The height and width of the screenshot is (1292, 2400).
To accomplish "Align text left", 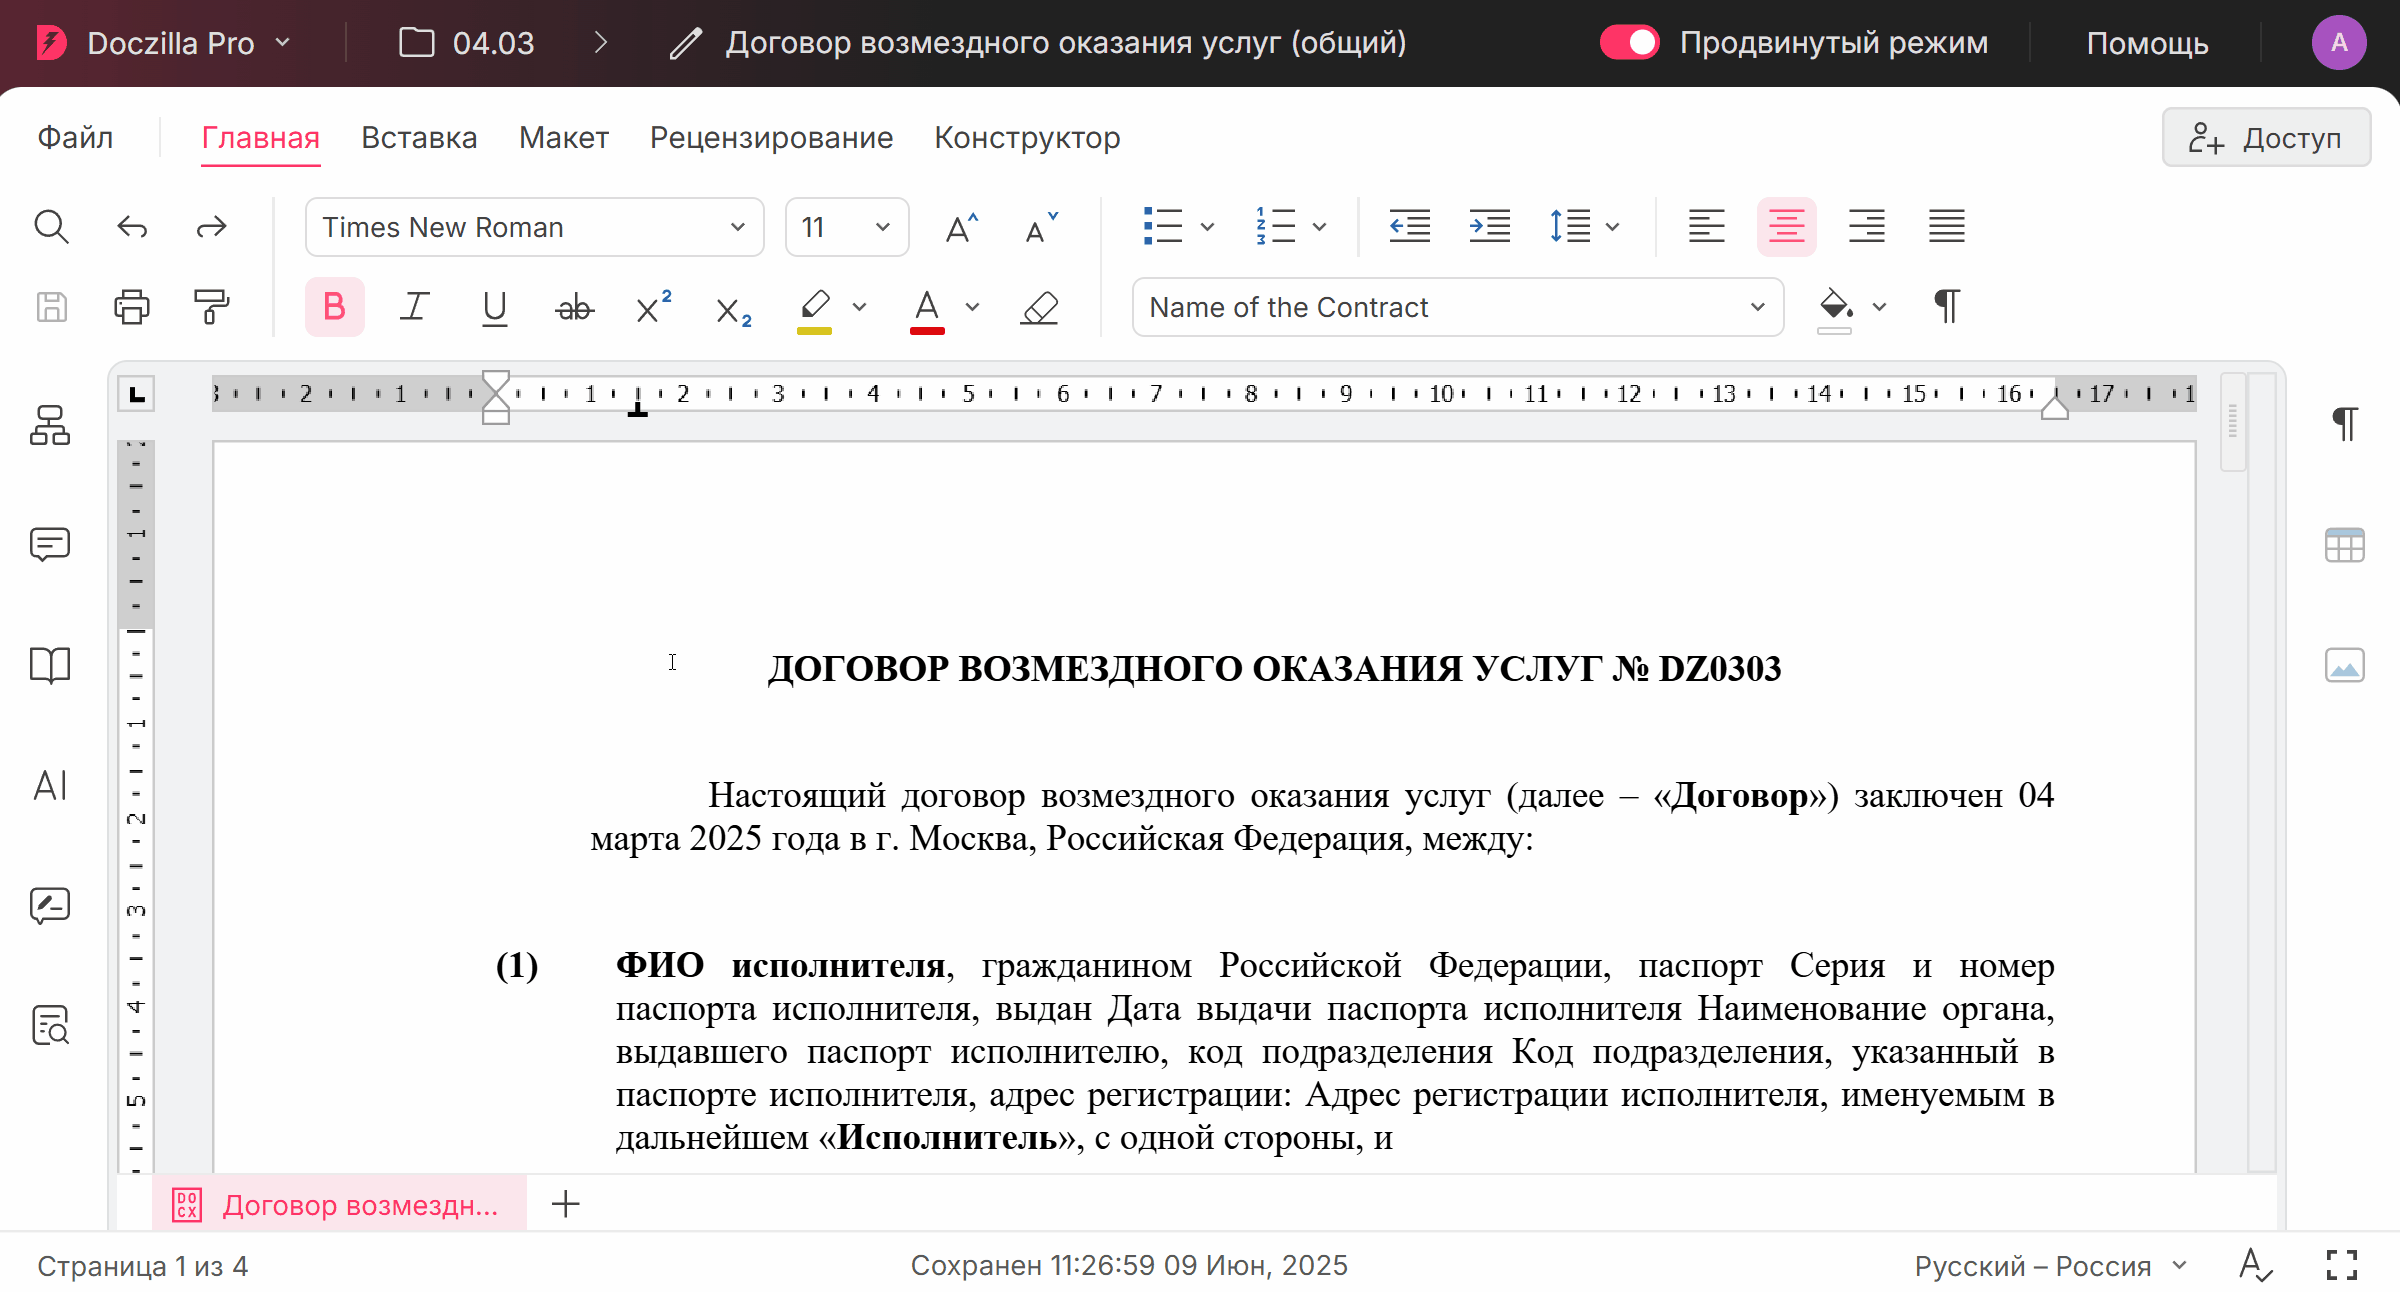I will [1707, 227].
